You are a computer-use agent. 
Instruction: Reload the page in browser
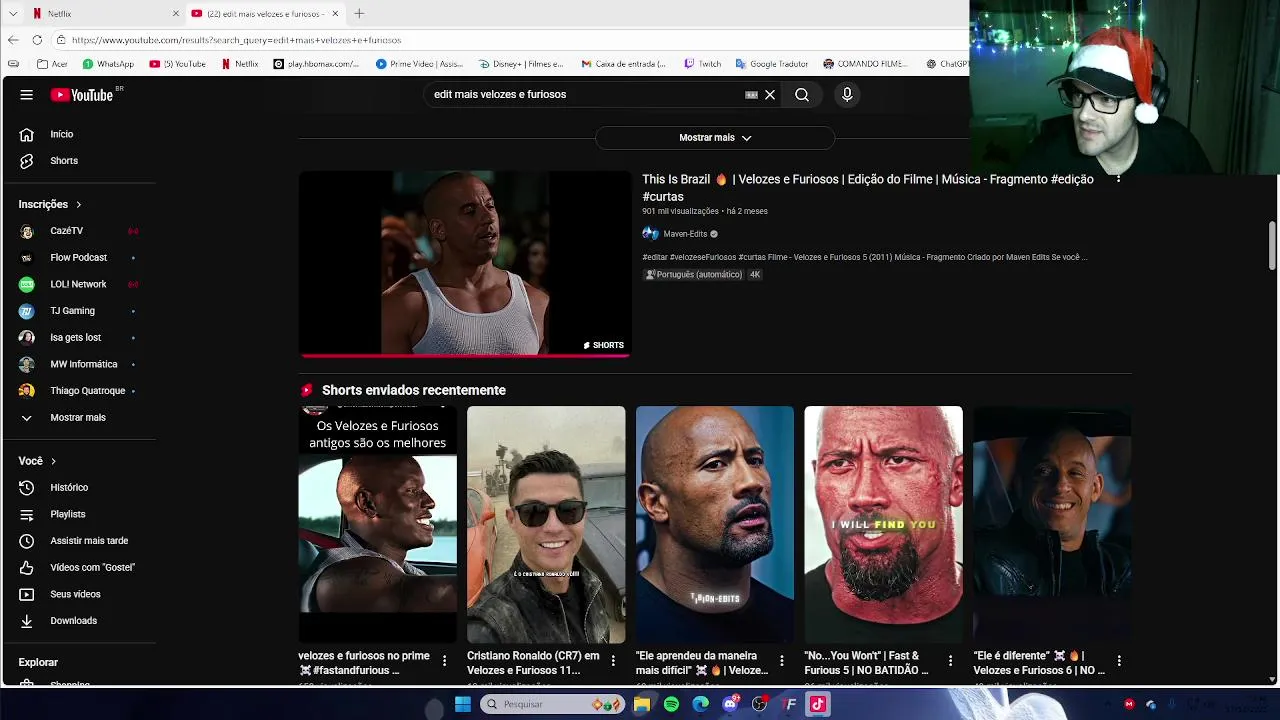(37, 40)
